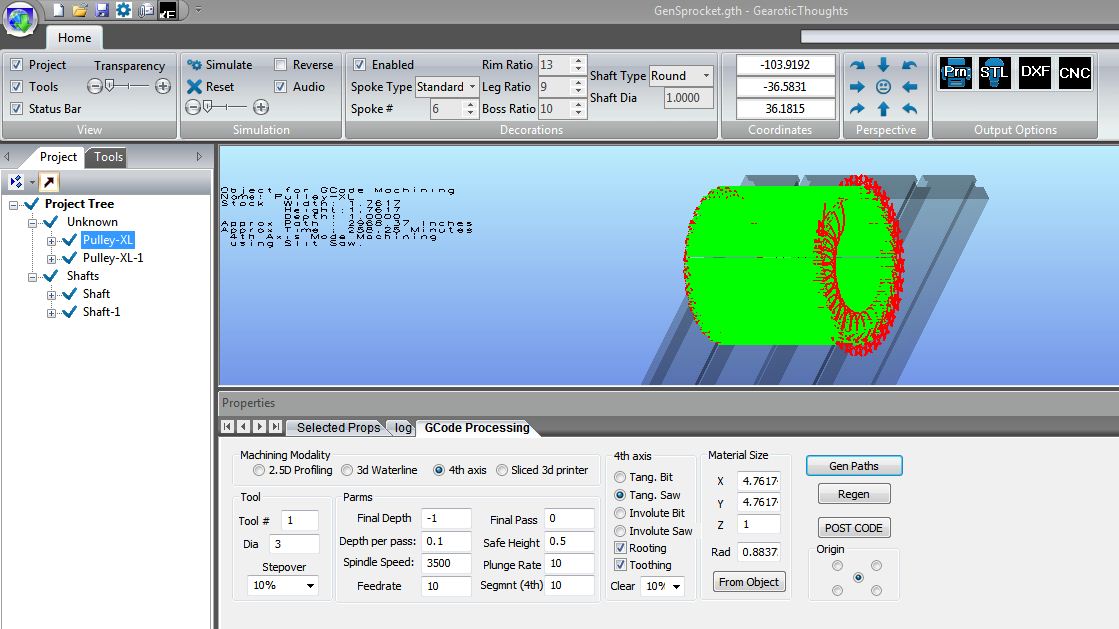The width and height of the screenshot is (1119, 629).
Task: Expand the Pulley-XL-1 tree node
Action: tap(52, 258)
